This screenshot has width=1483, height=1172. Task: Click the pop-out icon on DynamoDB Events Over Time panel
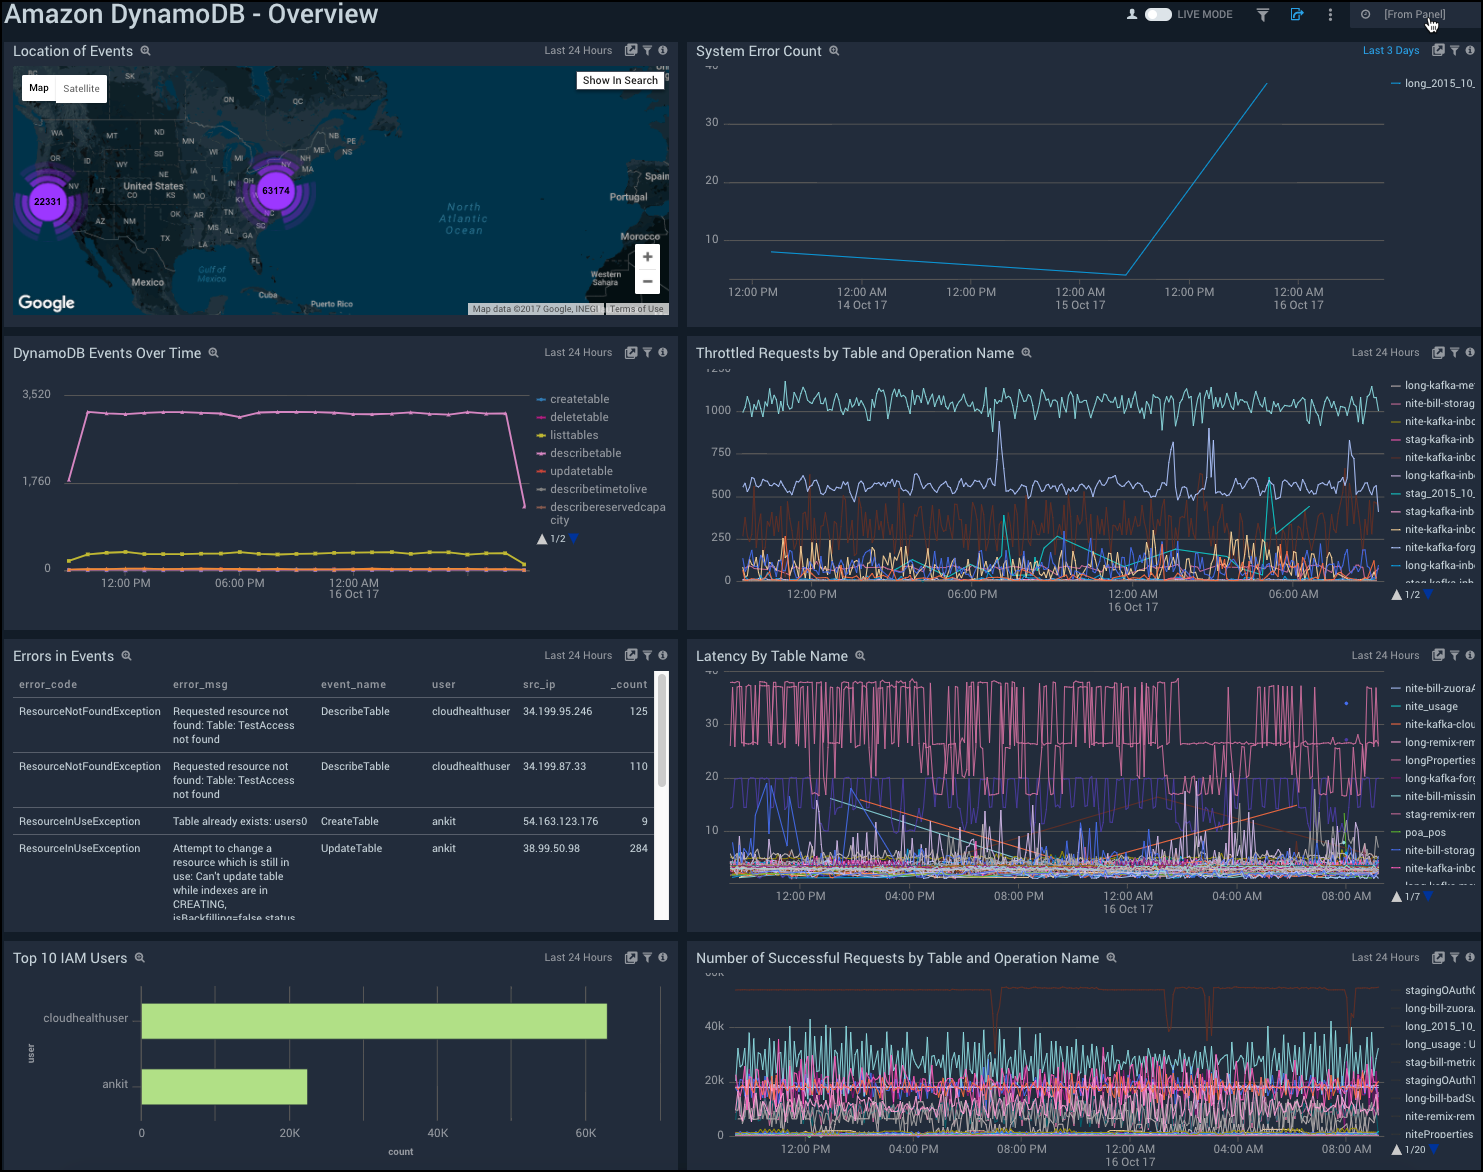(631, 352)
